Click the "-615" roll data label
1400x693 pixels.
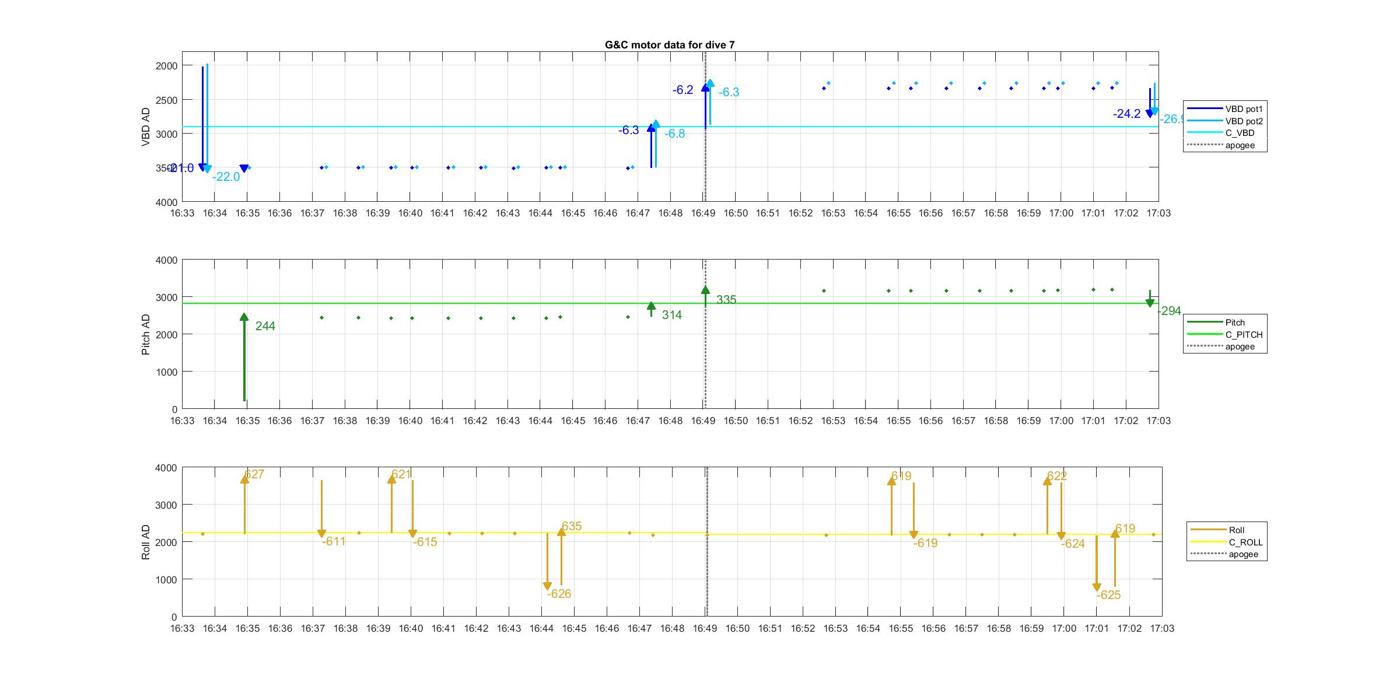[x=425, y=542]
